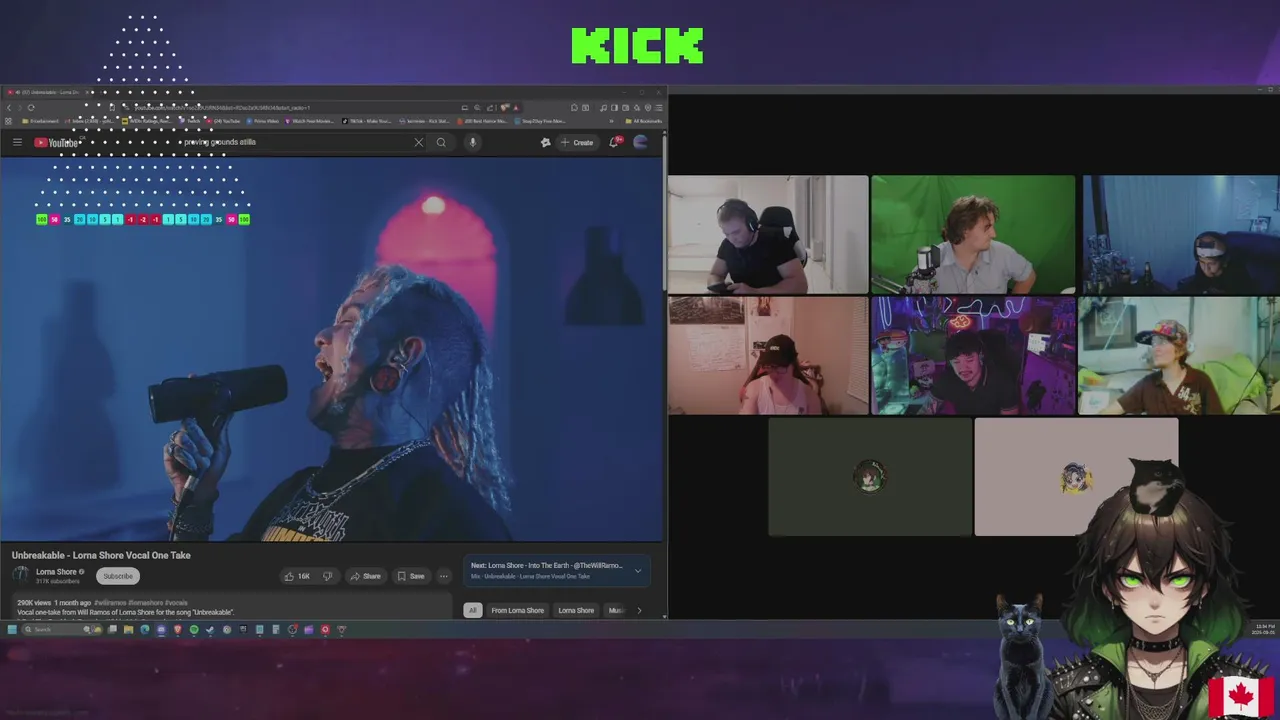Select the green screen participant tile
Screen dimensions: 1280x720
click(973, 234)
